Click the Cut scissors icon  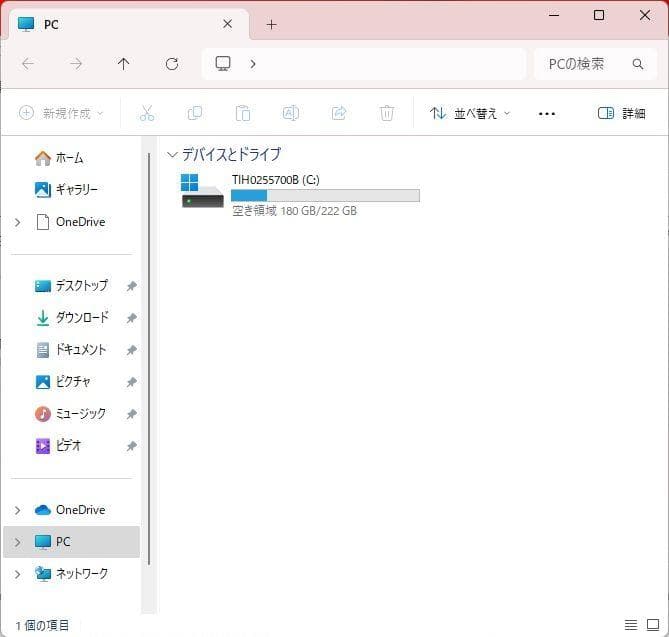click(146, 113)
